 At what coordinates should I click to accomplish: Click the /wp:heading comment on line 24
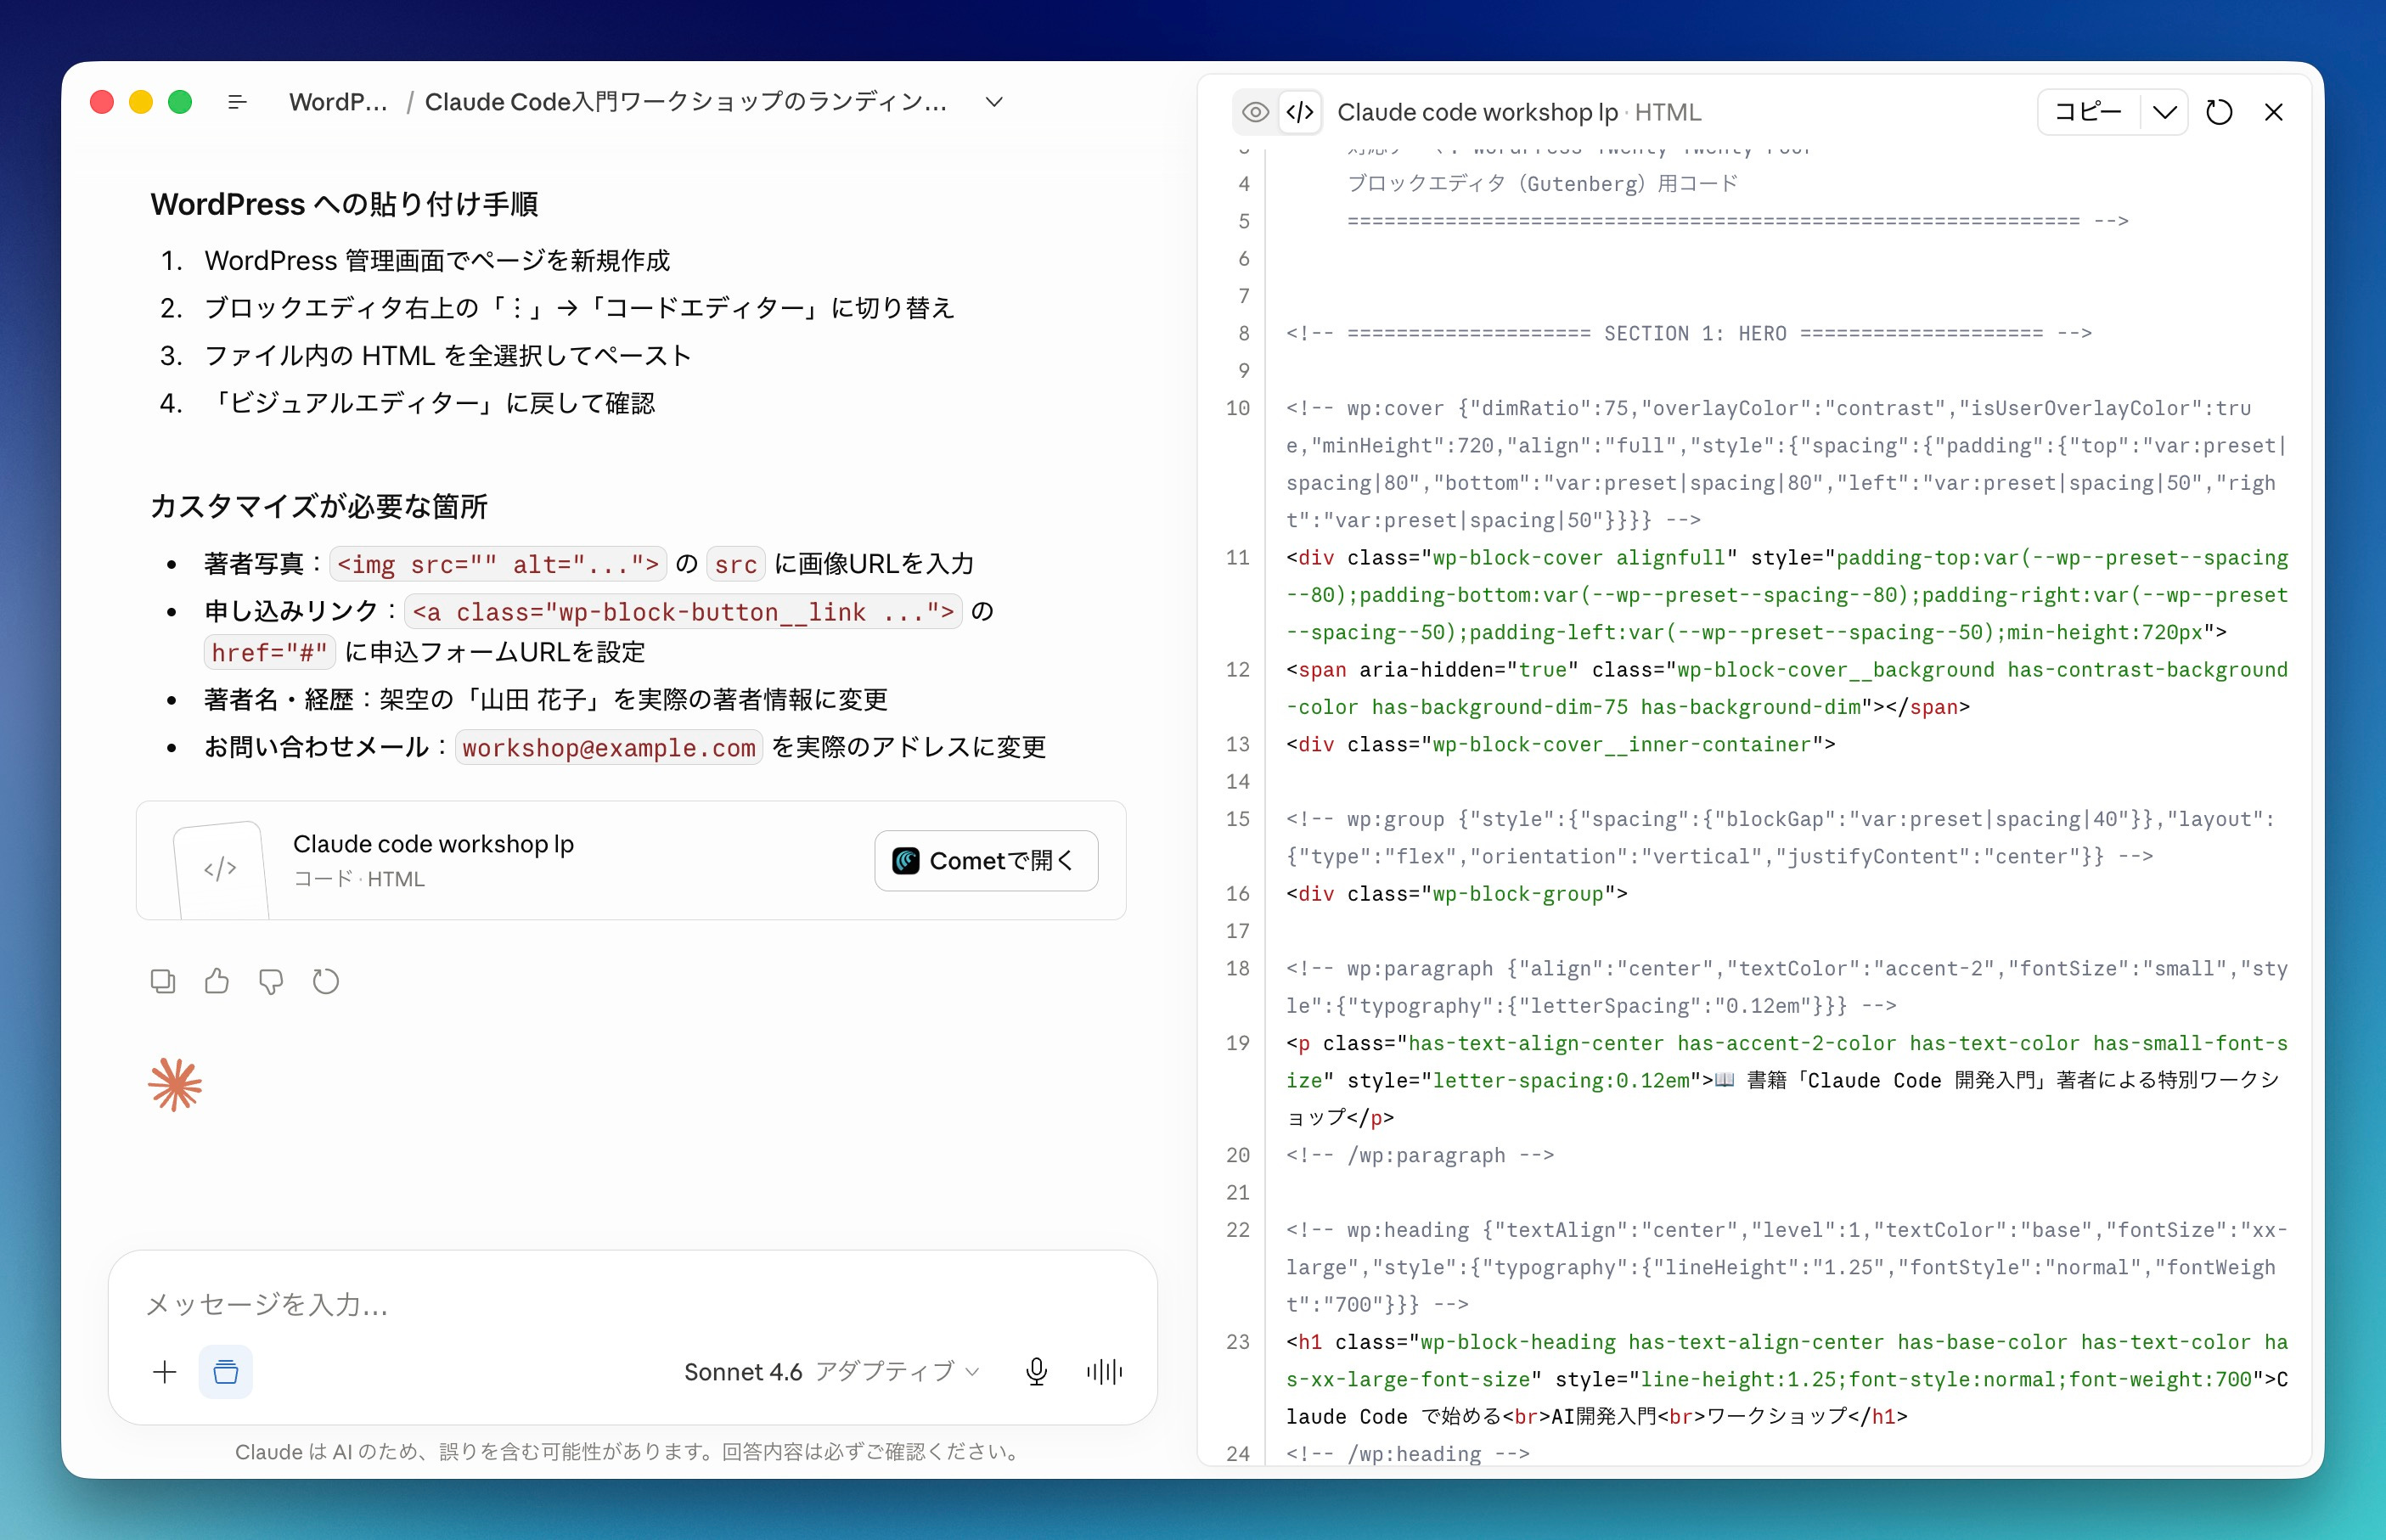click(1408, 1454)
